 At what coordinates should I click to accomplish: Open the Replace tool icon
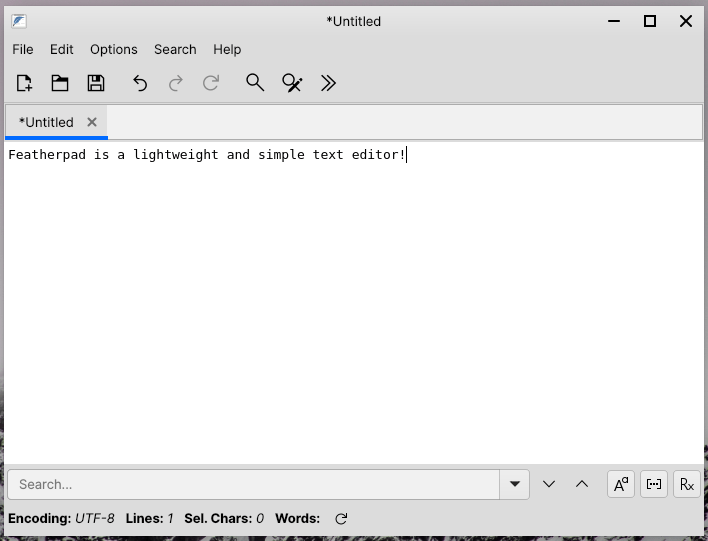pyautogui.click(x=292, y=83)
